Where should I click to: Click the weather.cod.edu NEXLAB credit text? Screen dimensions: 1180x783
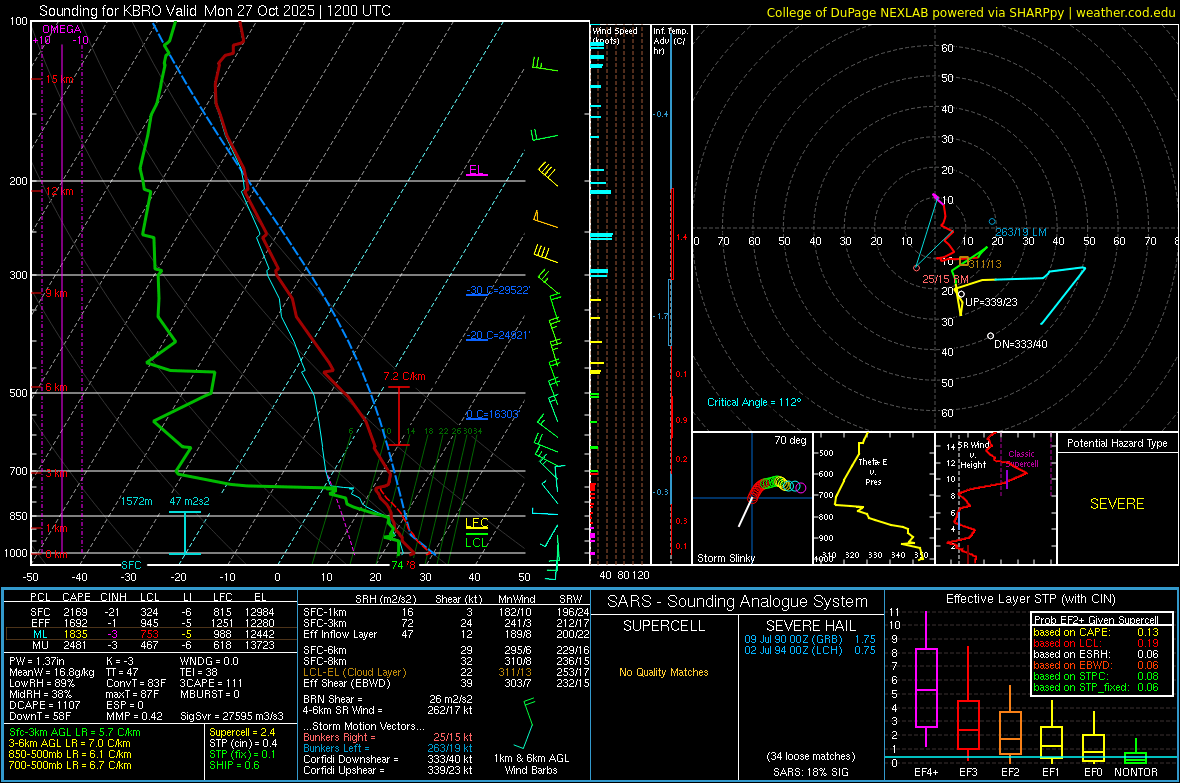pyautogui.click(x=971, y=12)
